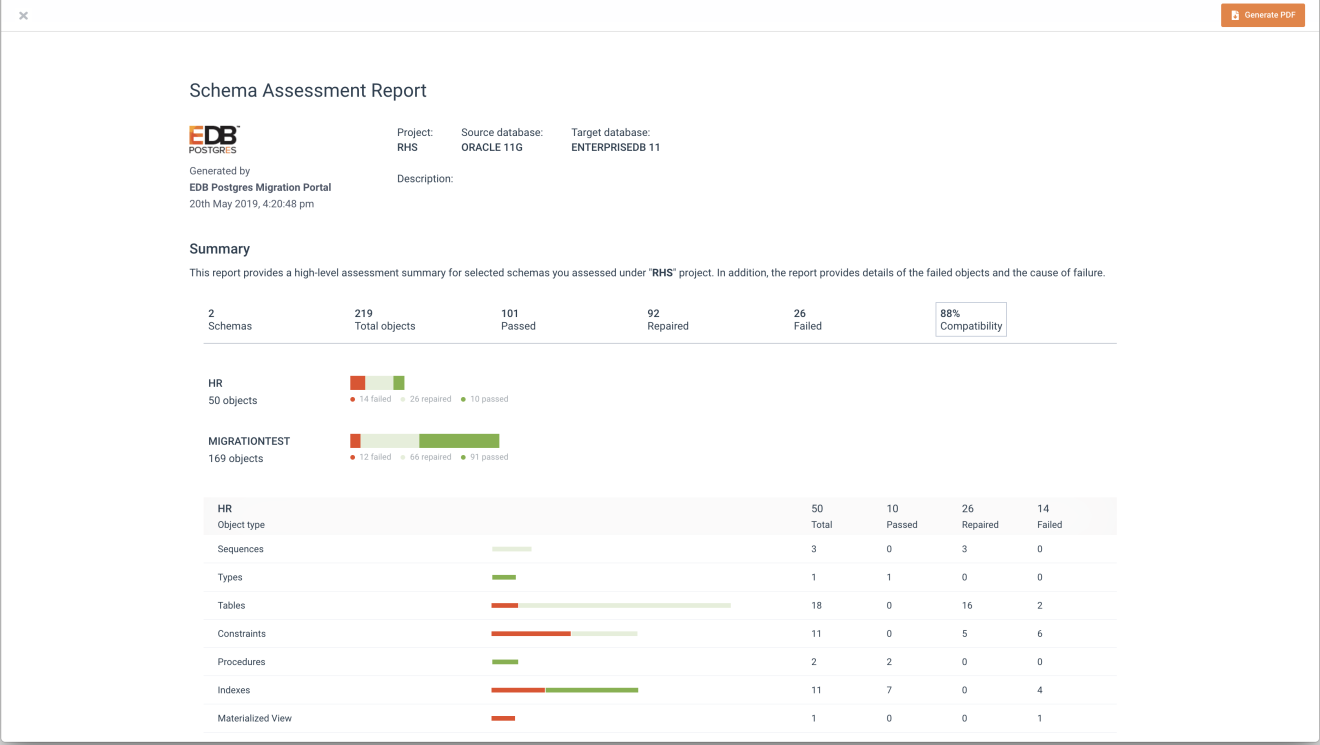The height and width of the screenshot is (745, 1320).
Task: Click the 2 Schemas summary stat
Action: 230,320
